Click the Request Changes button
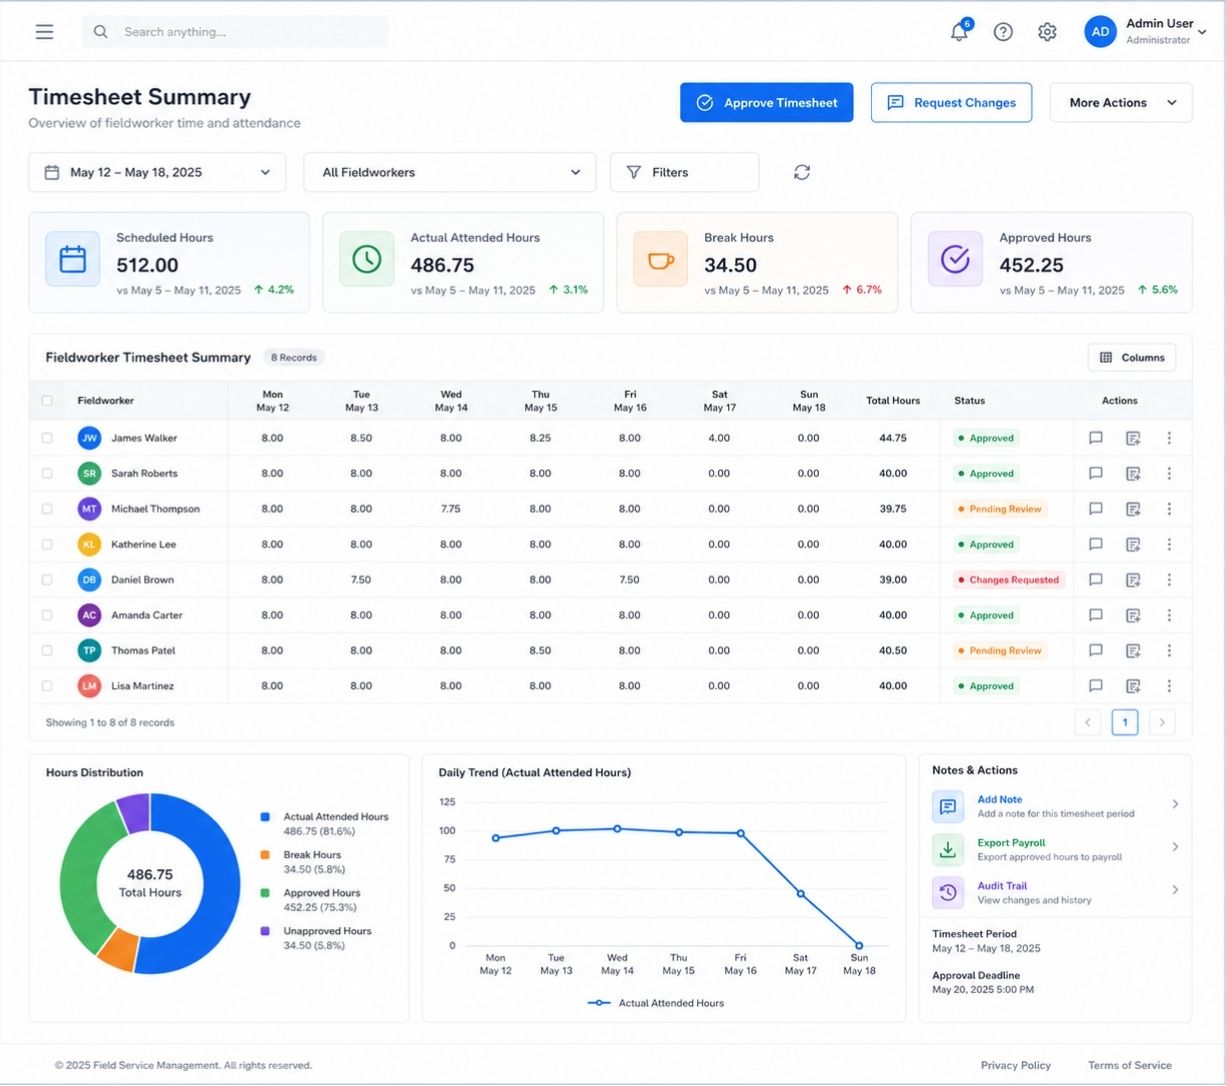Image resolution: width=1226 pixels, height=1086 pixels. click(951, 102)
